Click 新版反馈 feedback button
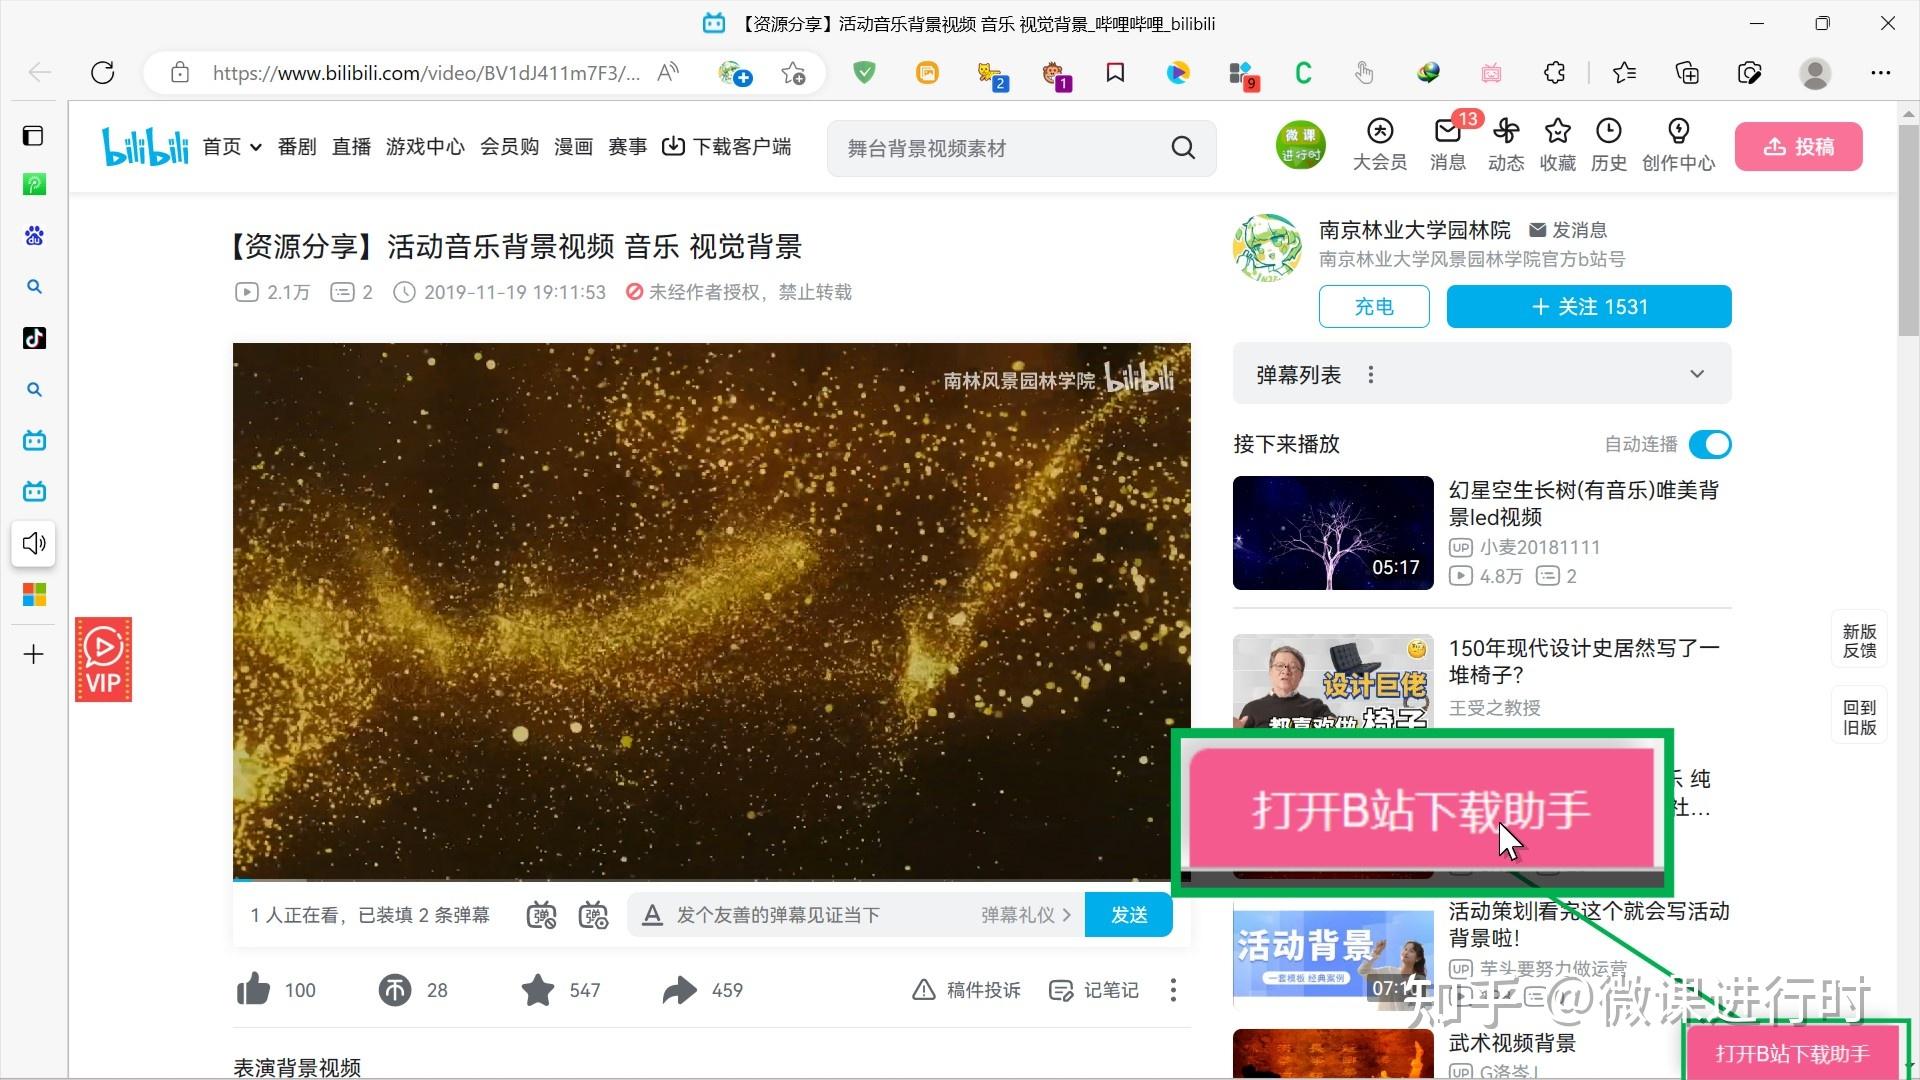The width and height of the screenshot is (1920, 1080). click(1860, 641)
